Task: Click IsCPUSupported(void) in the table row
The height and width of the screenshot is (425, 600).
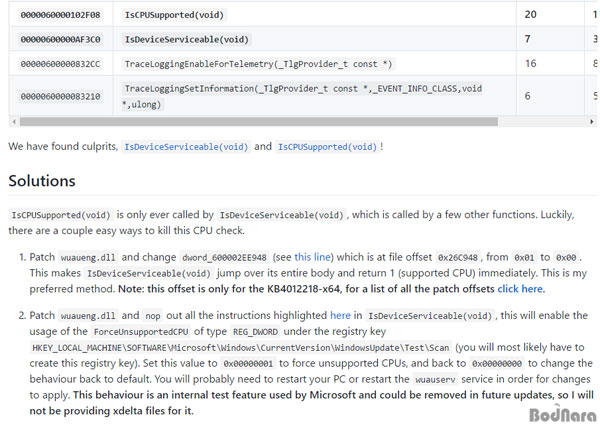Action: point(174,15)
